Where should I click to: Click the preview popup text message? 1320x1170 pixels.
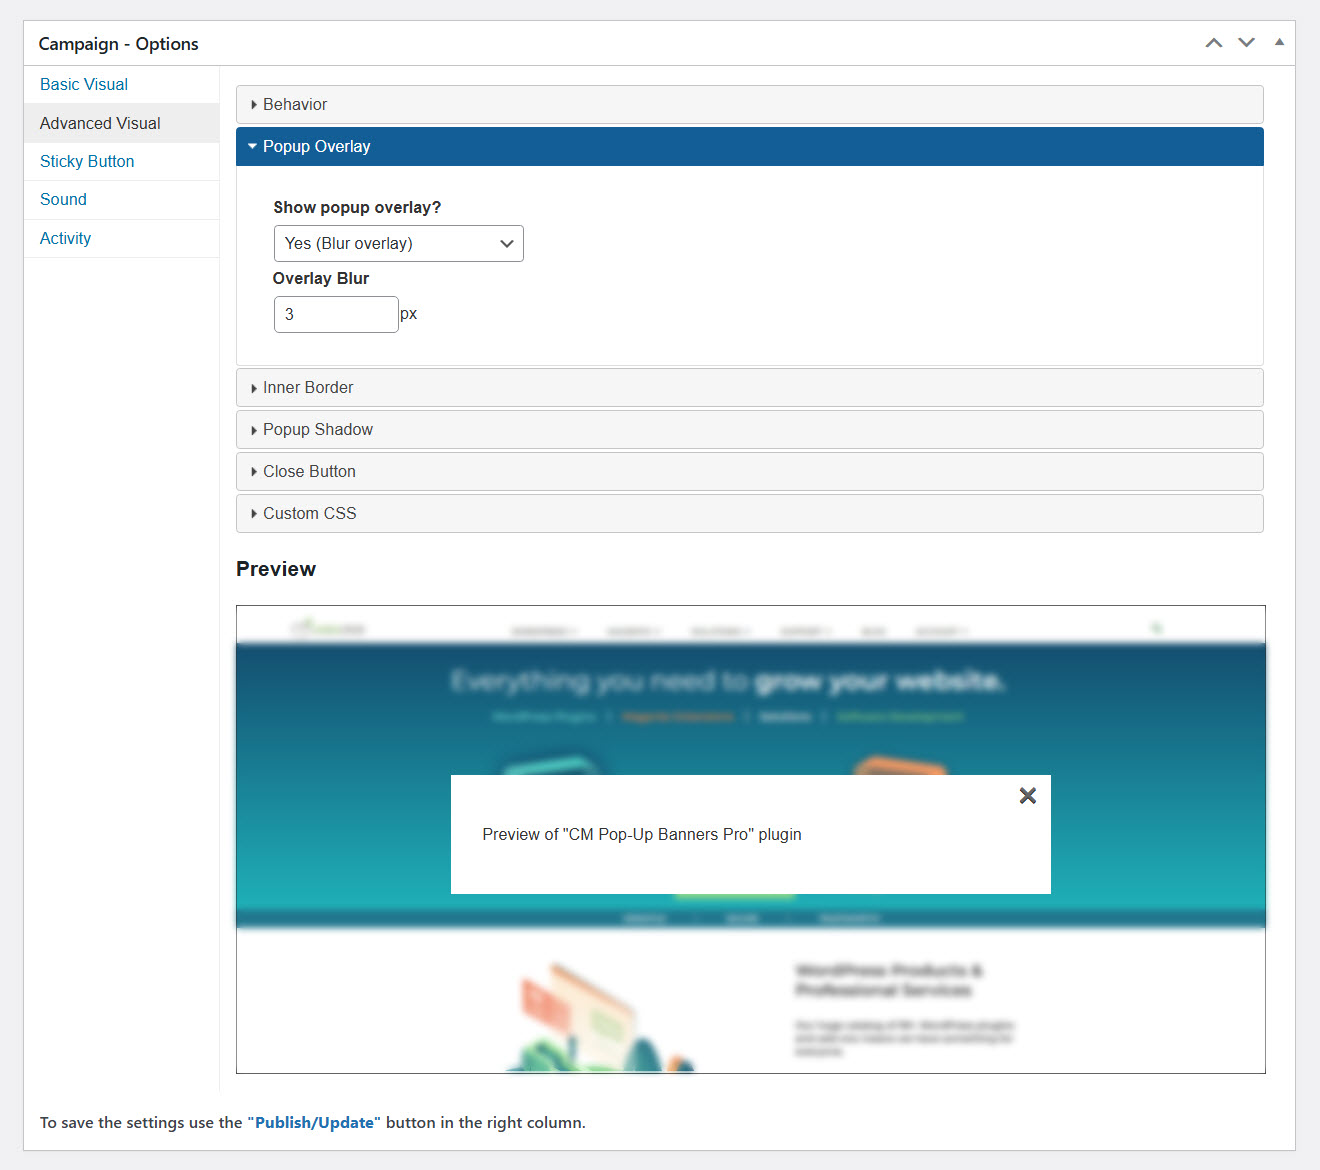coord(642,834)
